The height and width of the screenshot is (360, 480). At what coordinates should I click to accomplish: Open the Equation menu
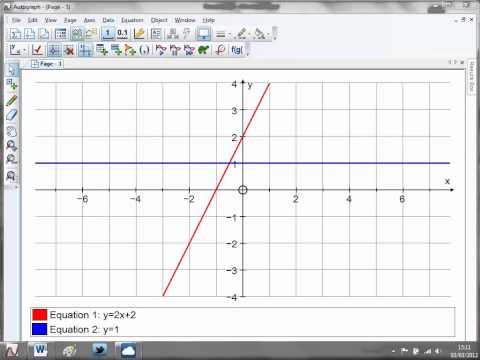pyautogui.click(x=132, y=20)
